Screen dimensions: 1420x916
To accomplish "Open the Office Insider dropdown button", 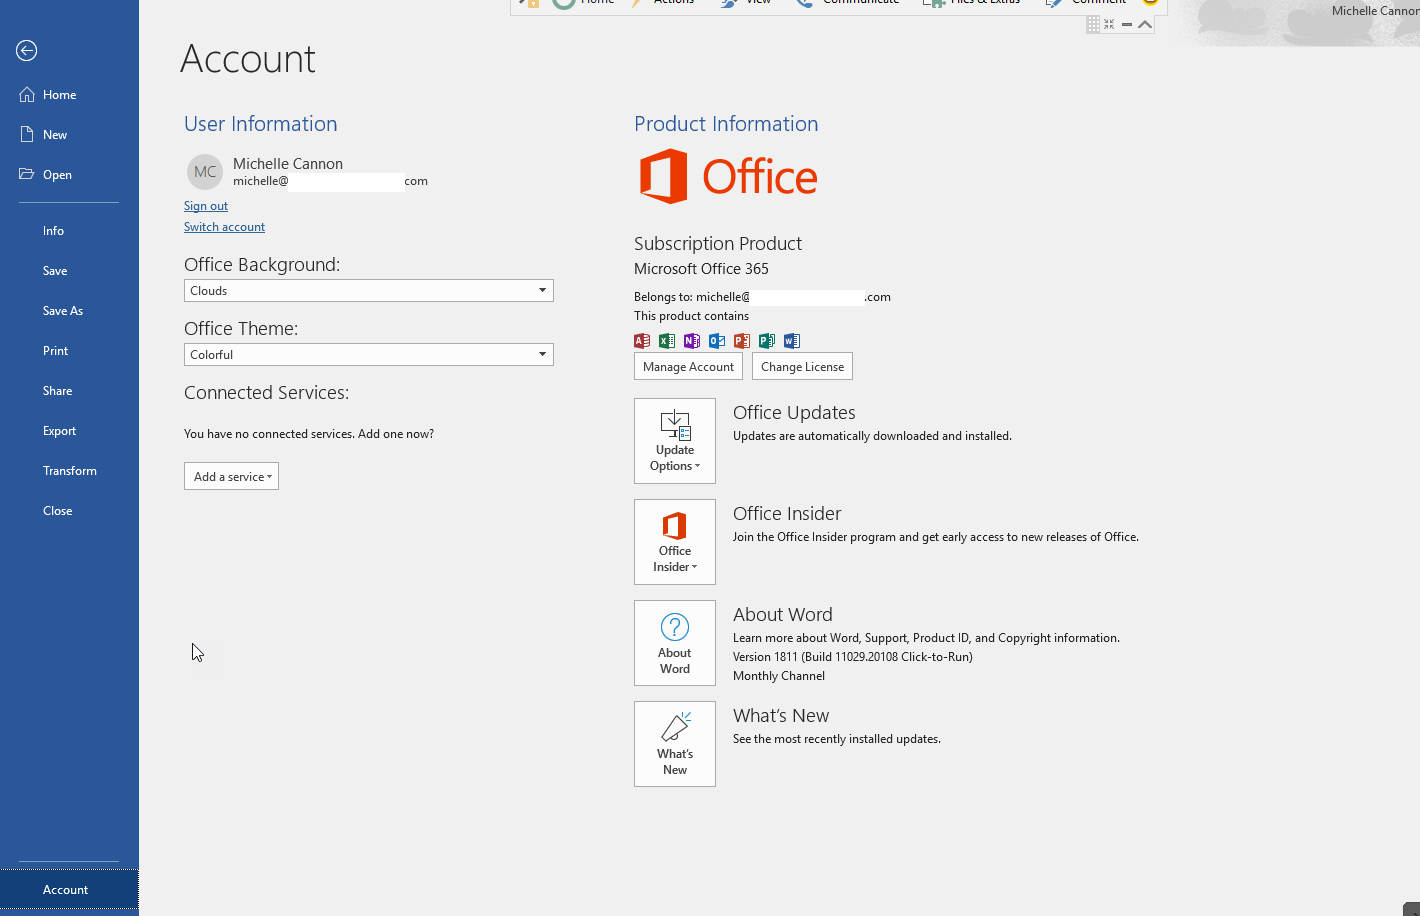I will [675, 542].
